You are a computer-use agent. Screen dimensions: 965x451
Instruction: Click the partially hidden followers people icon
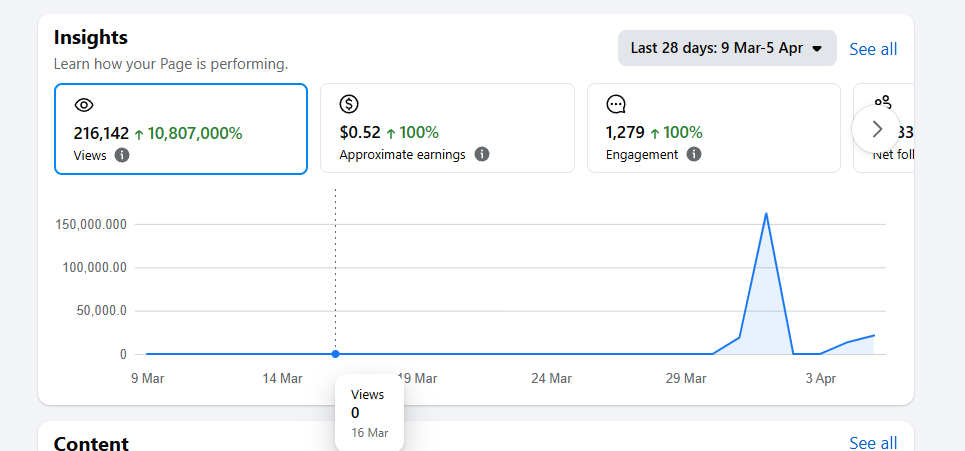tap(883, 102)
